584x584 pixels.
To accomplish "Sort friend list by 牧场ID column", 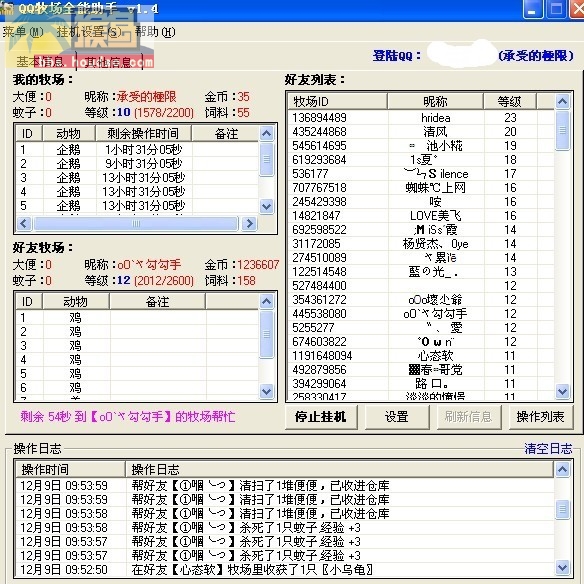I will click(337, 101).
